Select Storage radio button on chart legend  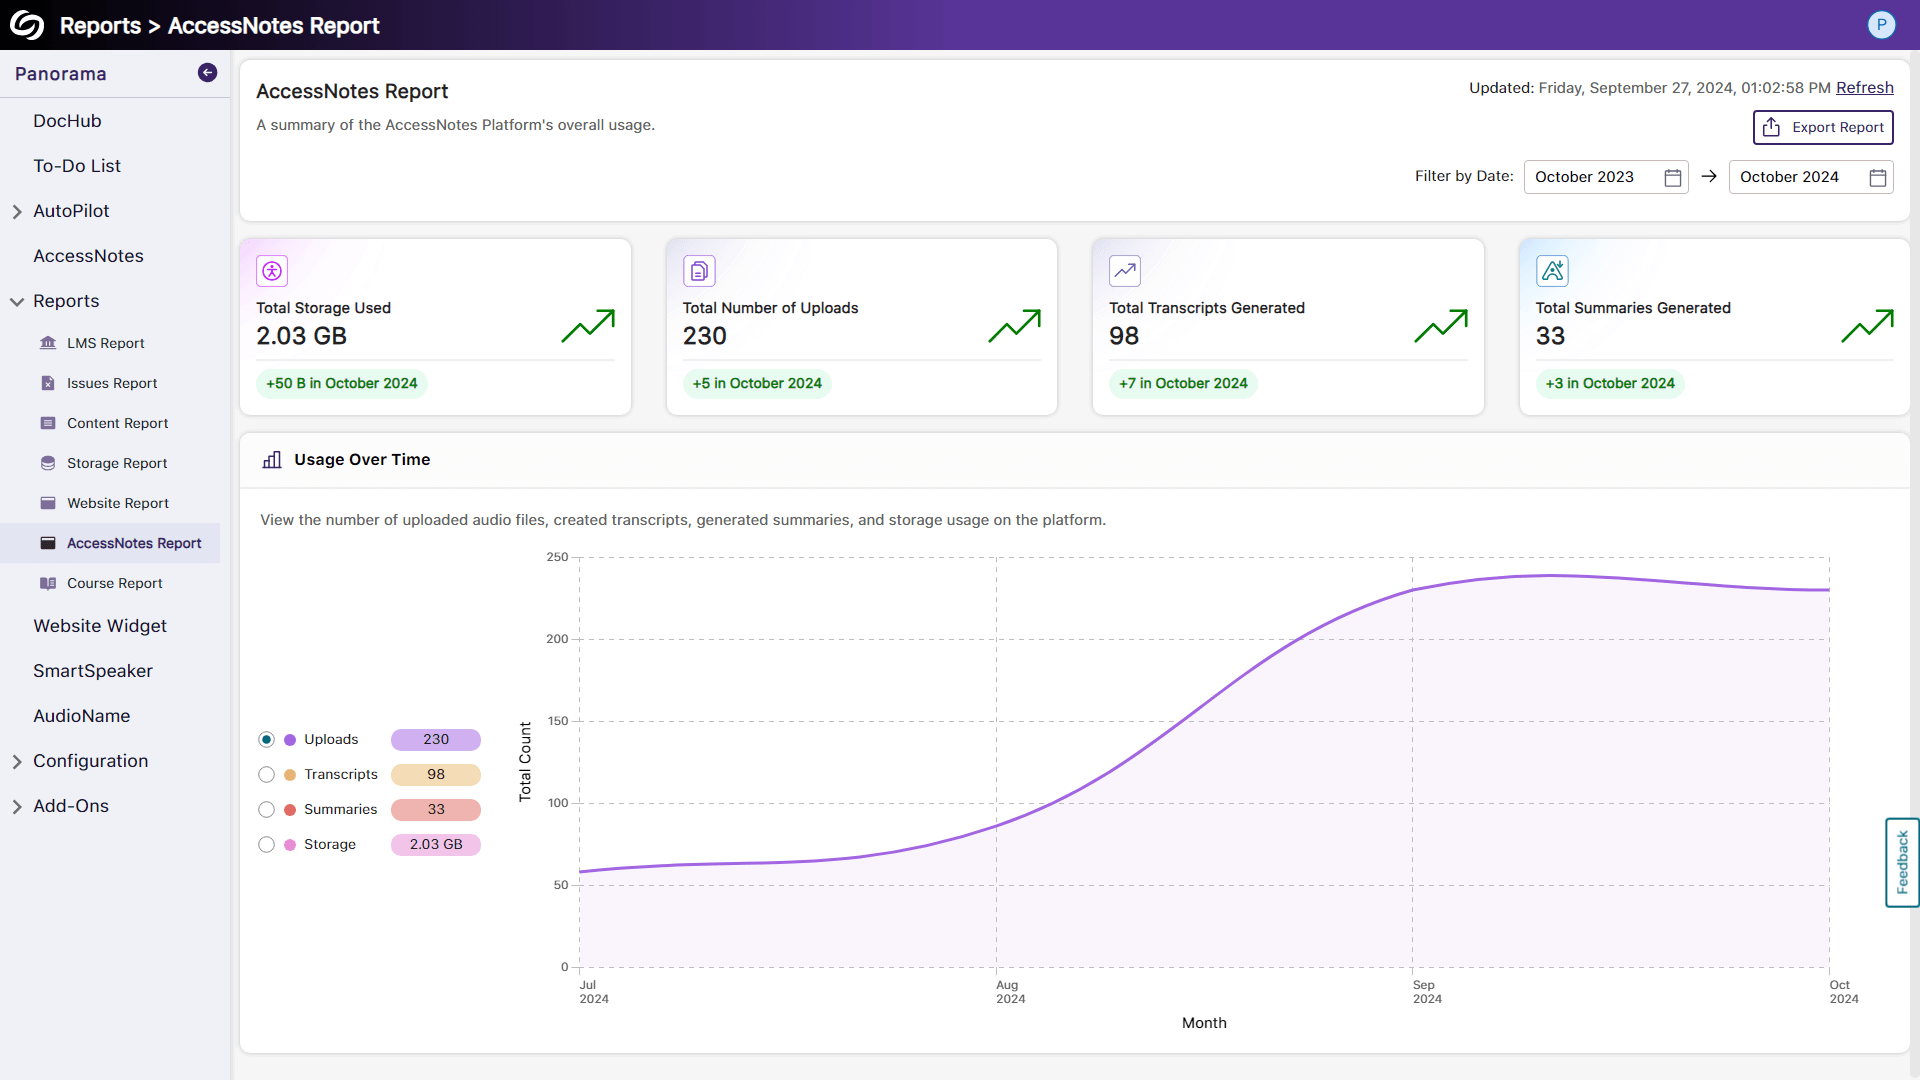[x=265, y=844]
